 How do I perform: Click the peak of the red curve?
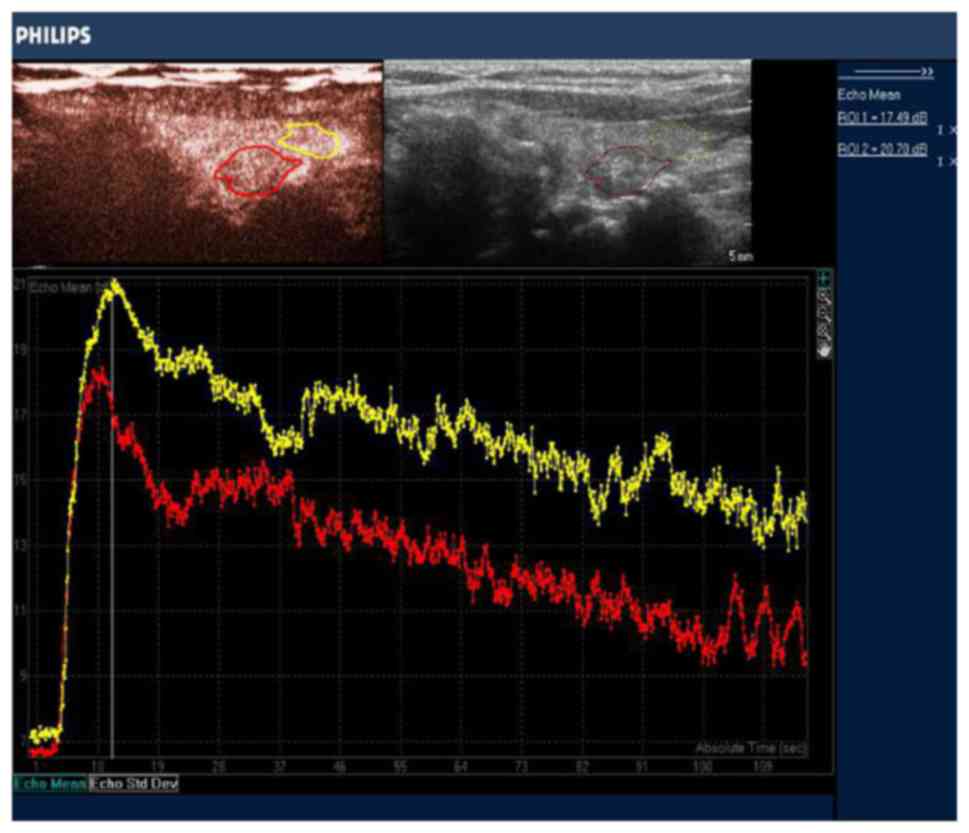(98, 372)
